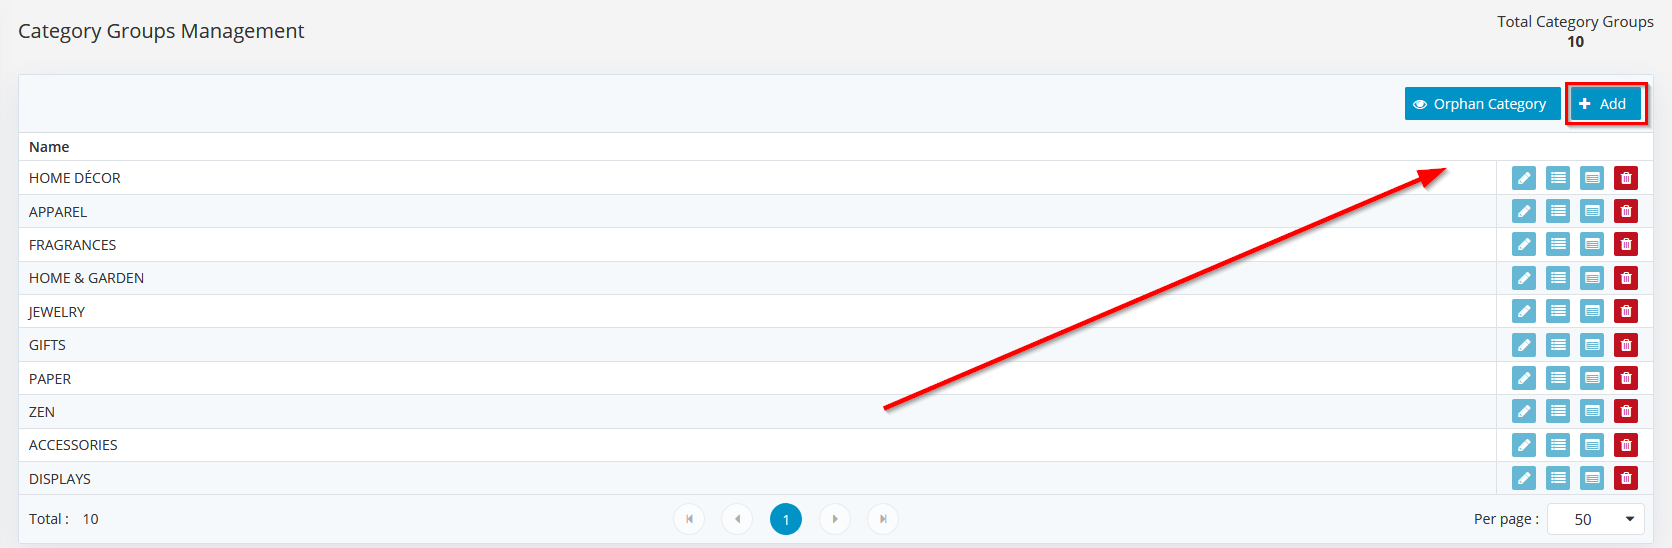Open the boxed list icon for HOME DÉCOR
Screen dimensions: 1672x548
tap(1592, 178)
